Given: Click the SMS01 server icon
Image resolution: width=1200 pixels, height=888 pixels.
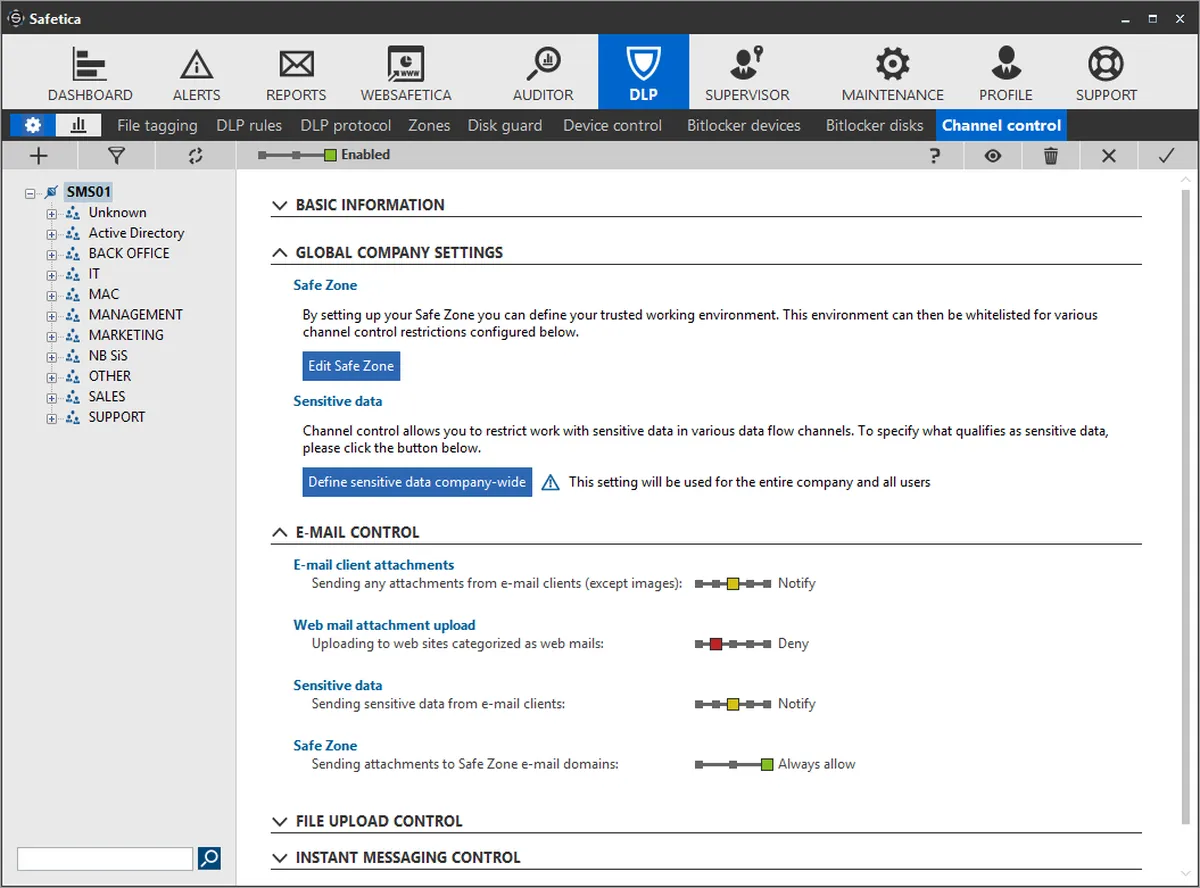Looking at the screenshot, I should tap(52, 192).
